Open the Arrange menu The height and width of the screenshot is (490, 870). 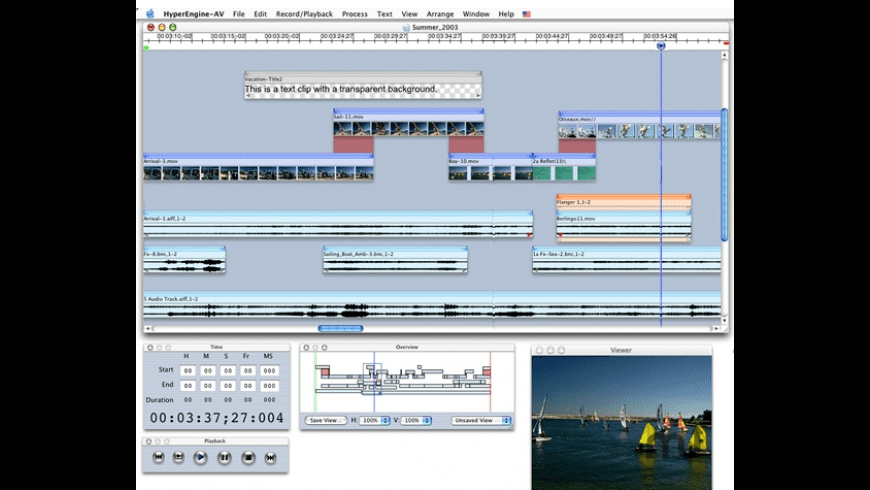click(440, 14)
